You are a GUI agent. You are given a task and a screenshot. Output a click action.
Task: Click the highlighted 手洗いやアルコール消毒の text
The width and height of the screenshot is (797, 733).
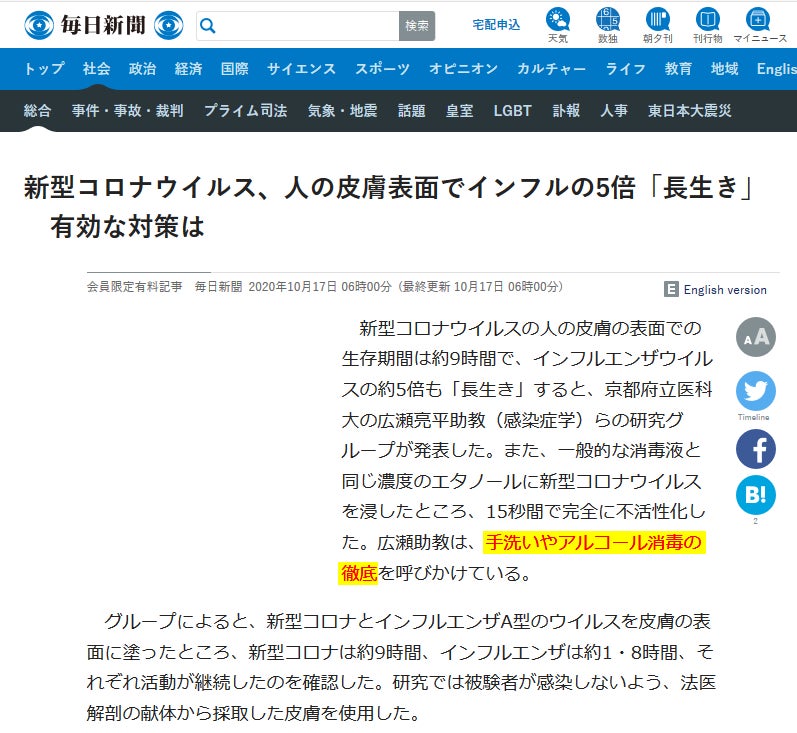tap(594, 543)
